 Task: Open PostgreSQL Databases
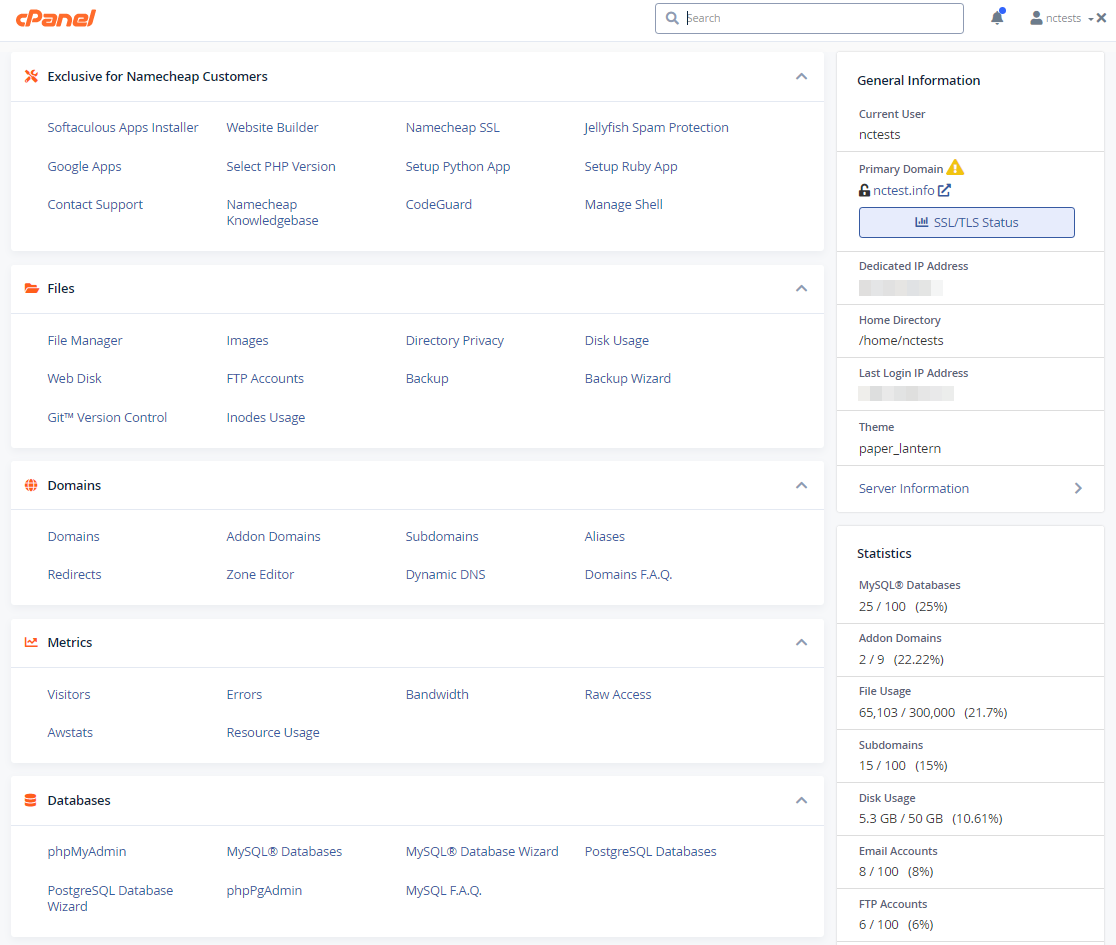click(x=651, y=852)
